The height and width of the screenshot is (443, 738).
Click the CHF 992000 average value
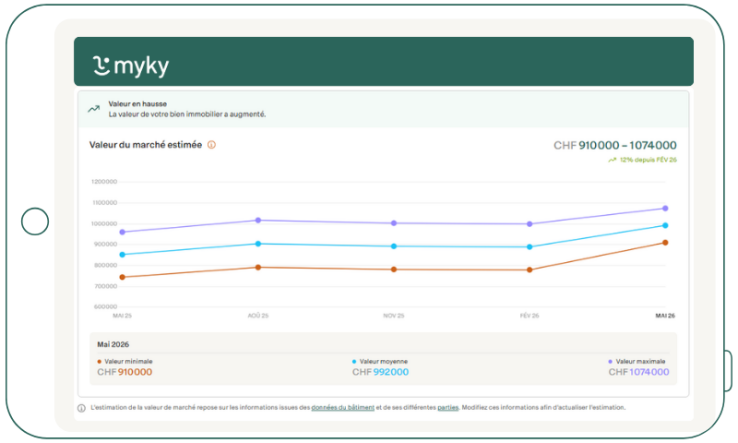pyautogui.click(x=380, y=372)
